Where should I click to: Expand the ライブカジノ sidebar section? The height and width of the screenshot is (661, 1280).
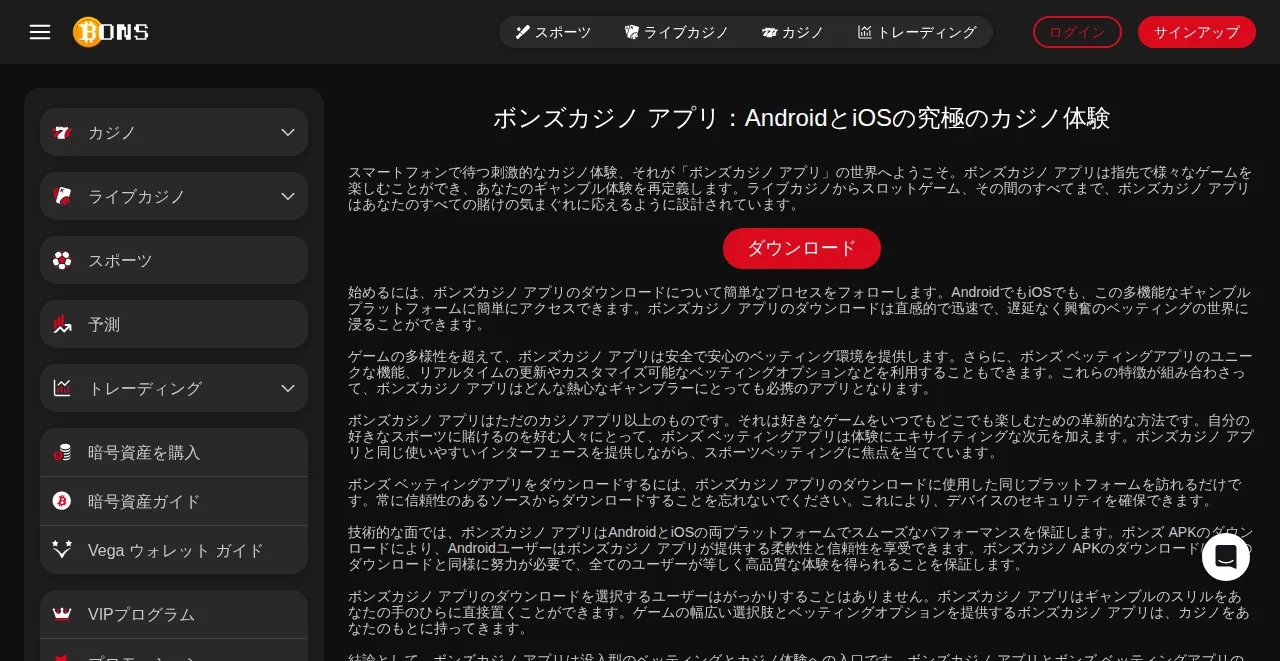pyautogui.click(x=288, y=196)
